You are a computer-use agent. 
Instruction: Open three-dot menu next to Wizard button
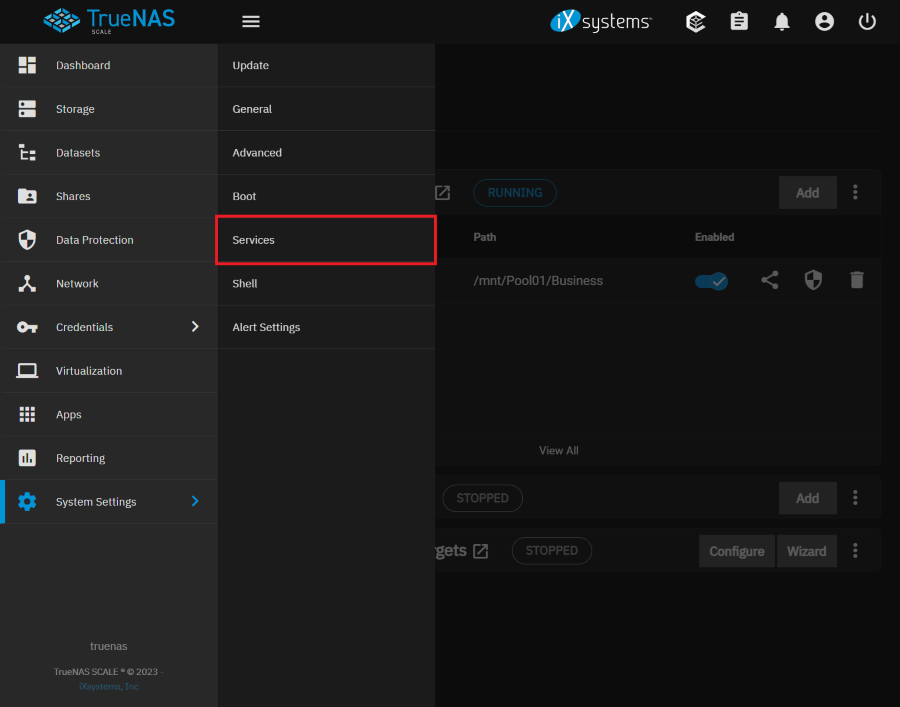[x=855, y=551]
